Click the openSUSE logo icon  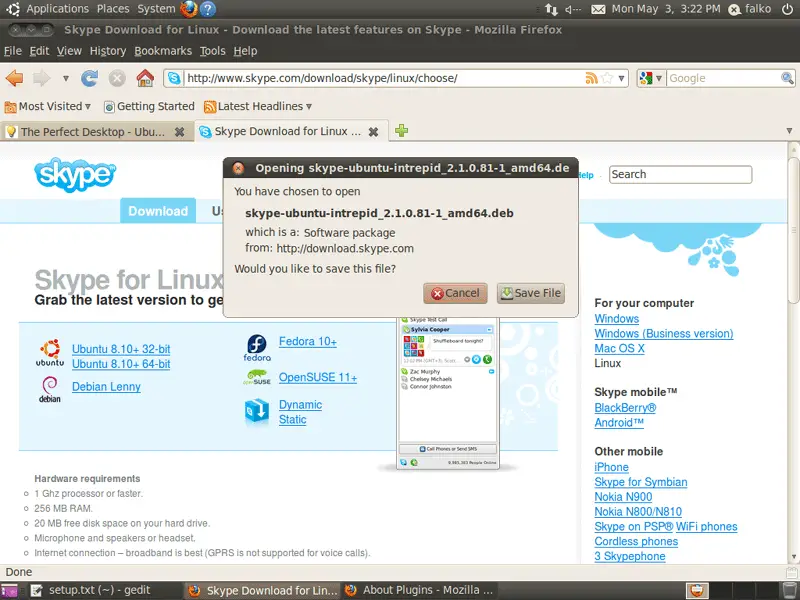(257, 378)
